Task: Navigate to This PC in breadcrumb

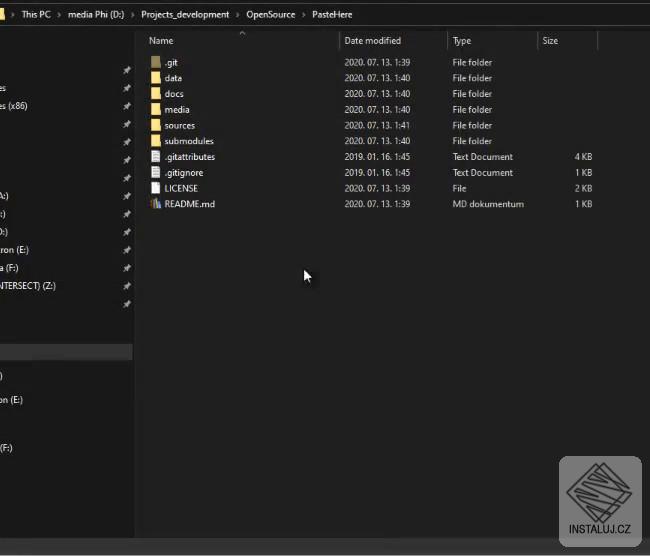Action: pyautogui.click(x=36, y=15)
